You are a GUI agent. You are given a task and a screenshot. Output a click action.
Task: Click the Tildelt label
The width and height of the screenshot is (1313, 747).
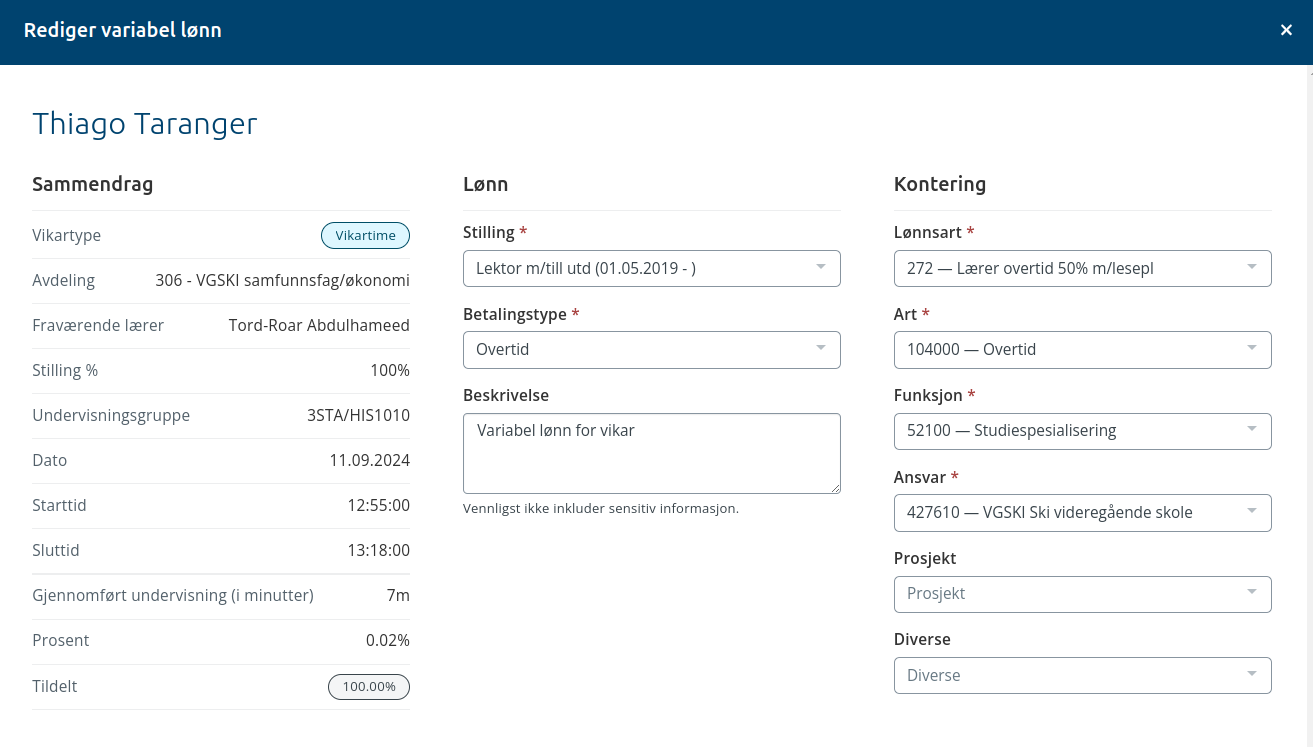(x=55, y=687)
